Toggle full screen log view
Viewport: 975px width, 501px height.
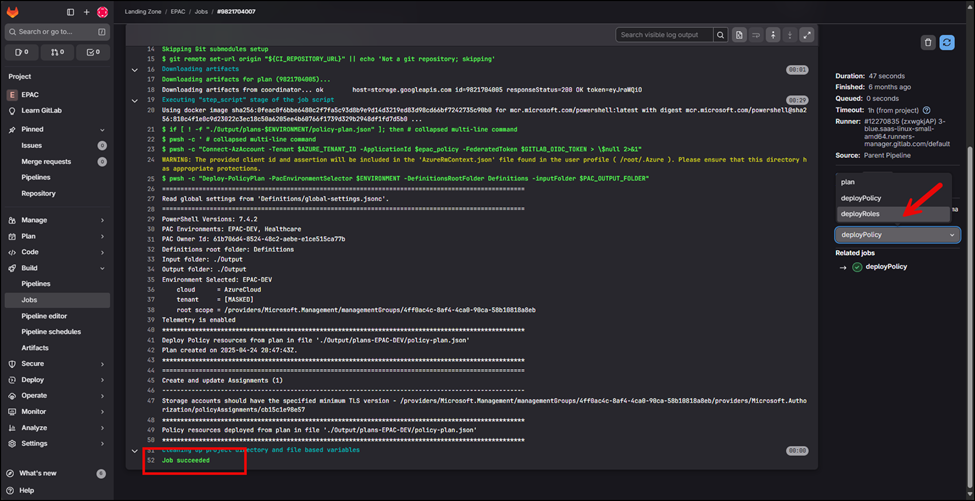pos(806,35)
